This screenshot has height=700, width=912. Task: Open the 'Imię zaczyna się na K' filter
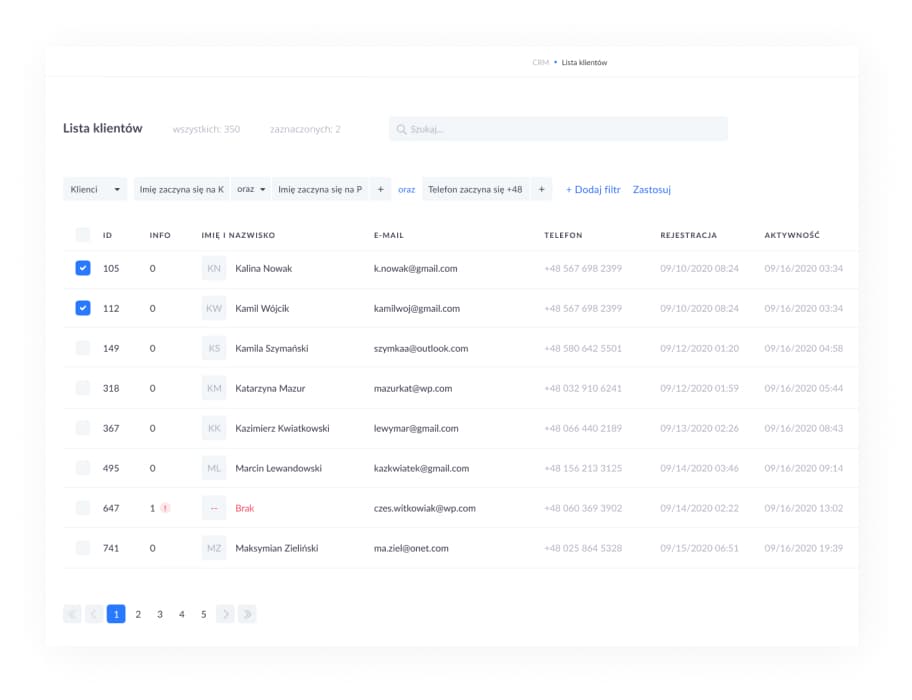[x=181, y=189]
